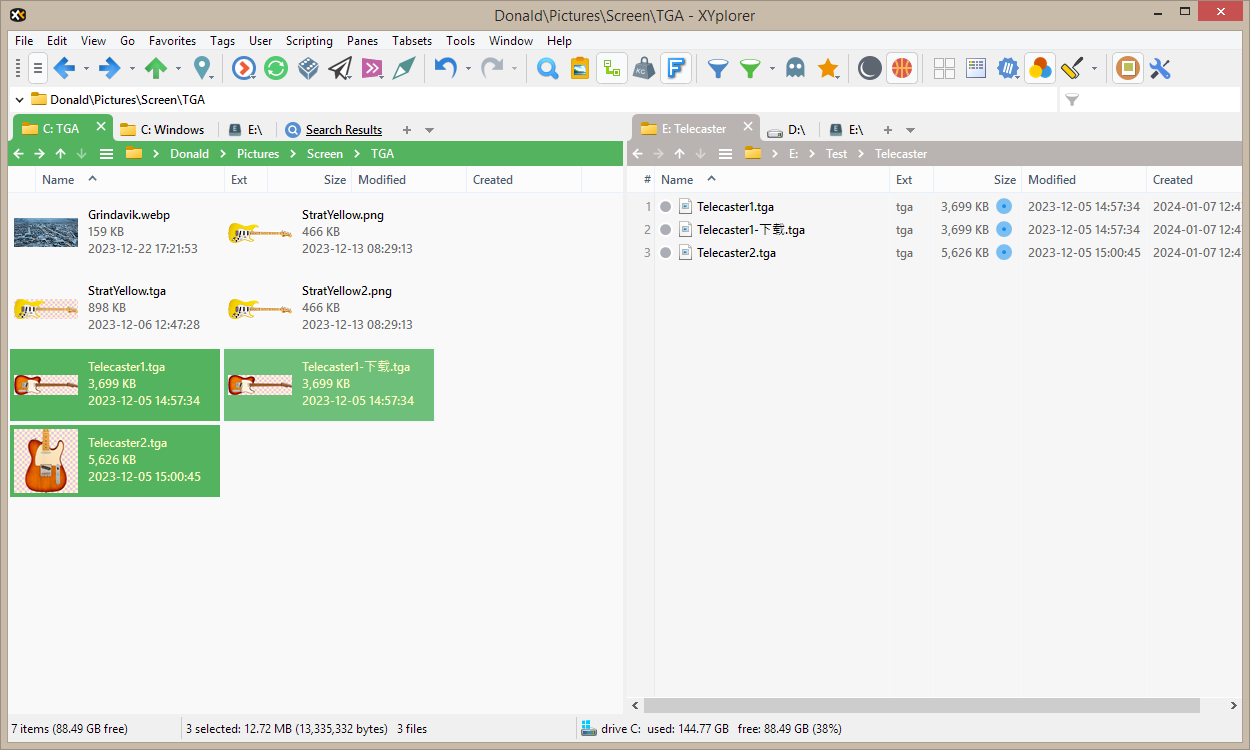Click the blue Back arrow in toolbar
1250x750 pixels.
click(x=64, y=68)
